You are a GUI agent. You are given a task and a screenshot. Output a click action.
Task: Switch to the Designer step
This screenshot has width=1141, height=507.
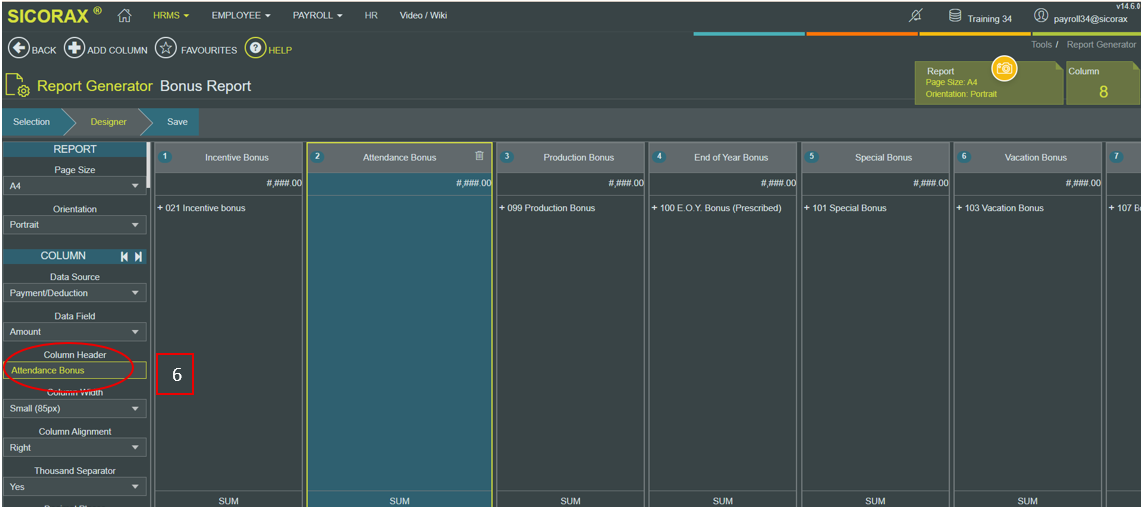click(108, 122)
